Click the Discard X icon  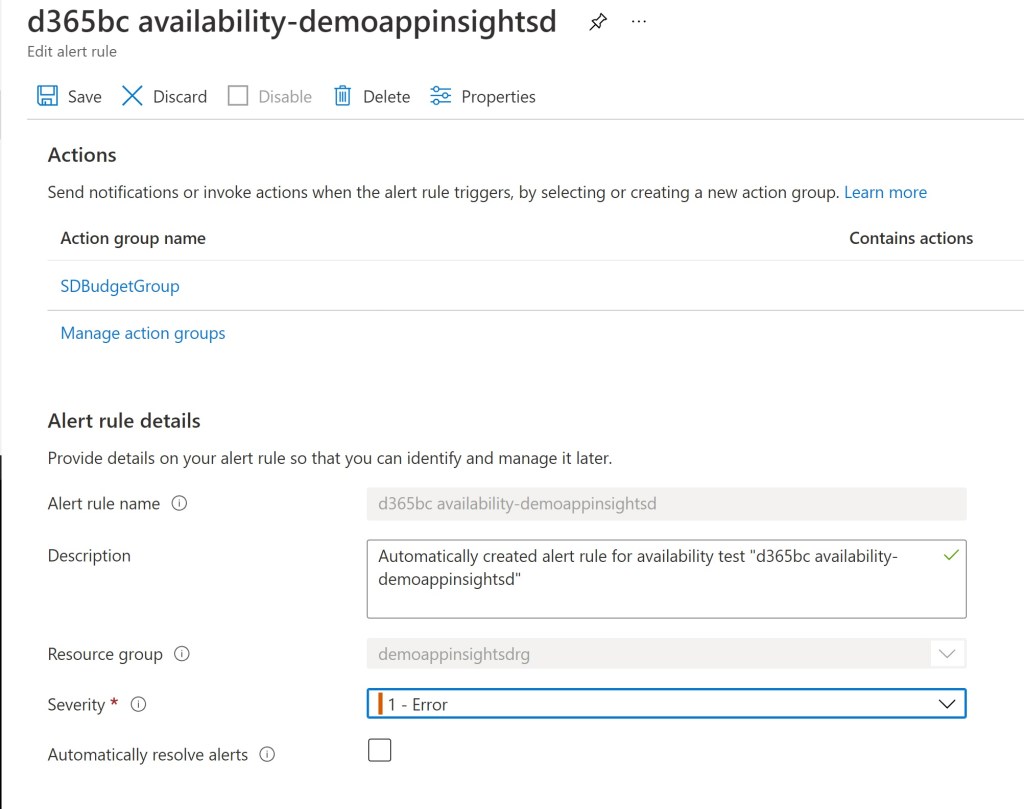[132, 96]
